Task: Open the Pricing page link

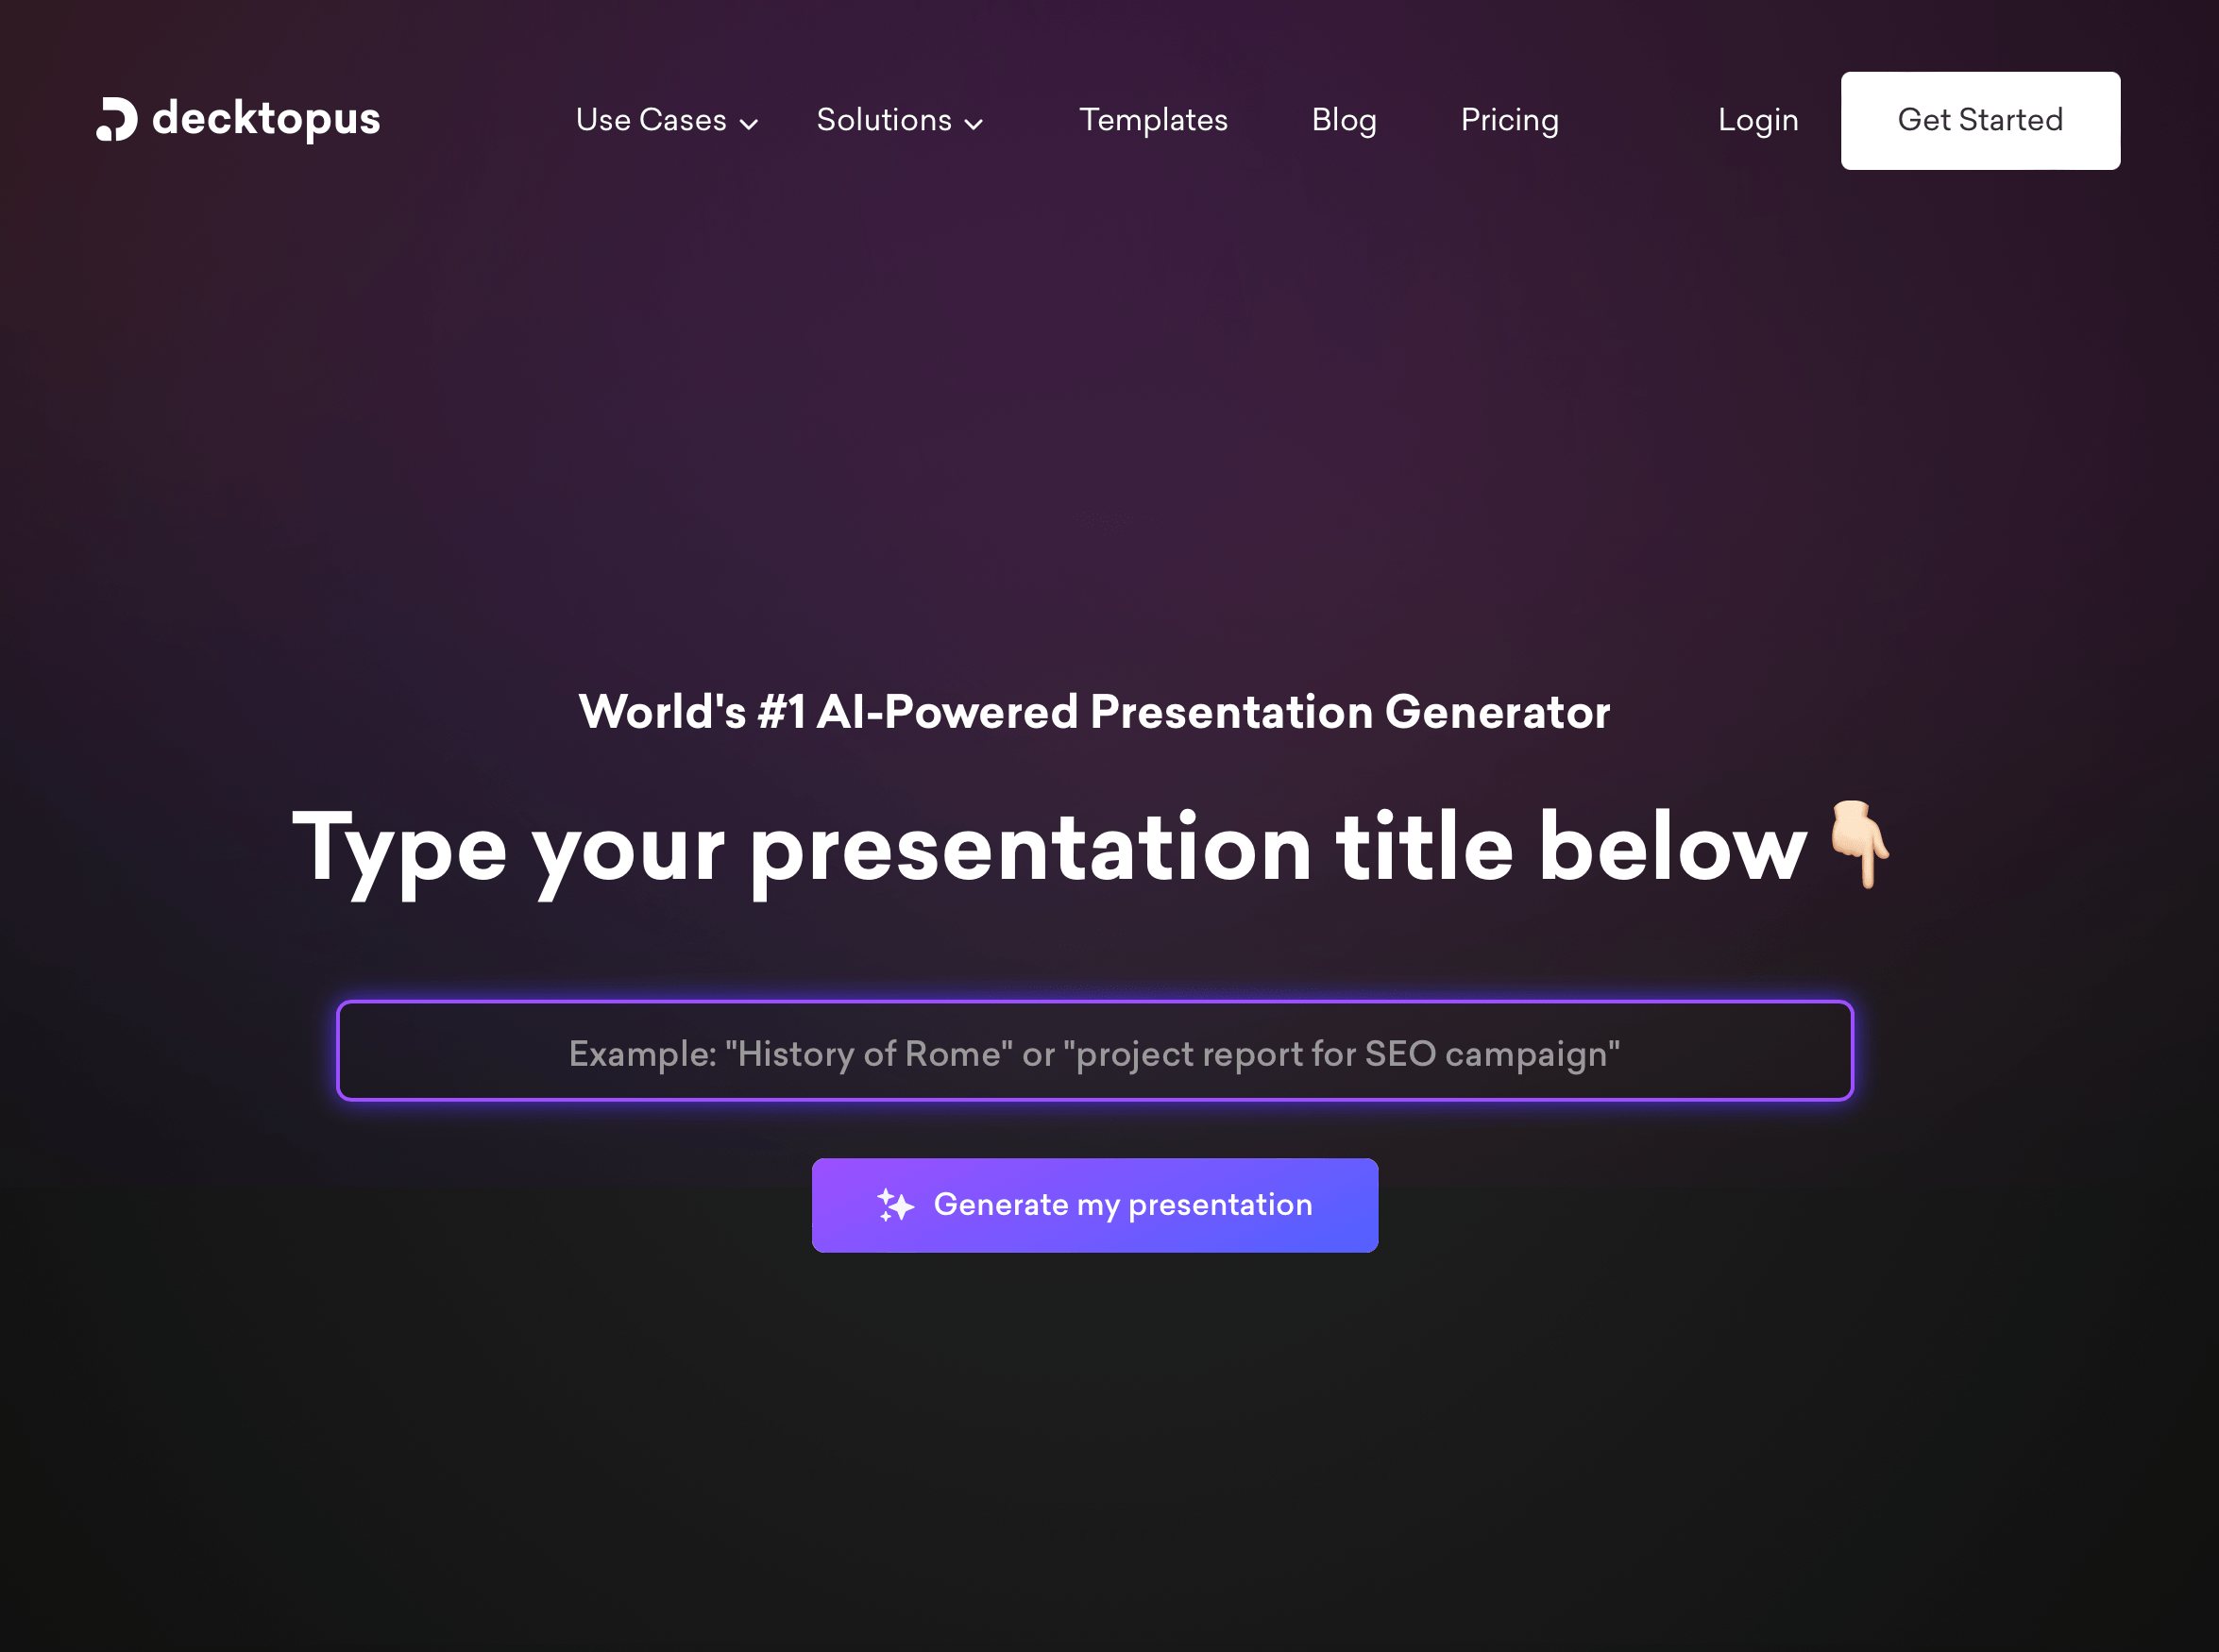Action: [x=1511, y=120]
